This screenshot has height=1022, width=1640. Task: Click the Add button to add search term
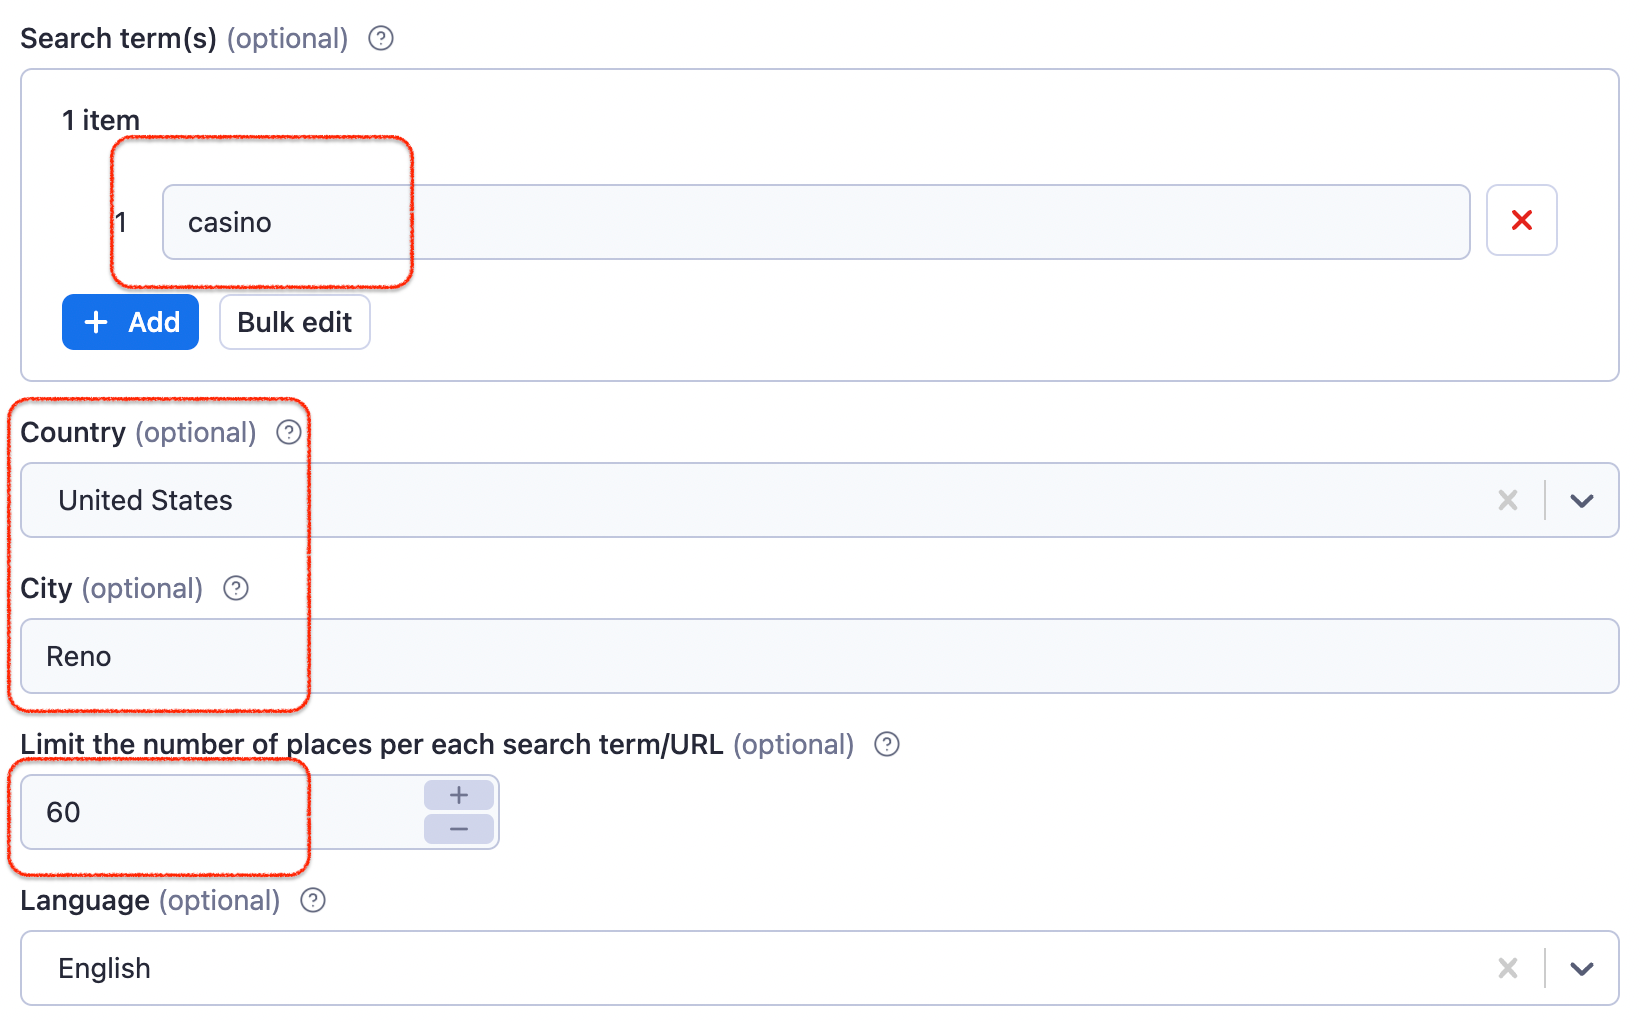pos(130,322)
